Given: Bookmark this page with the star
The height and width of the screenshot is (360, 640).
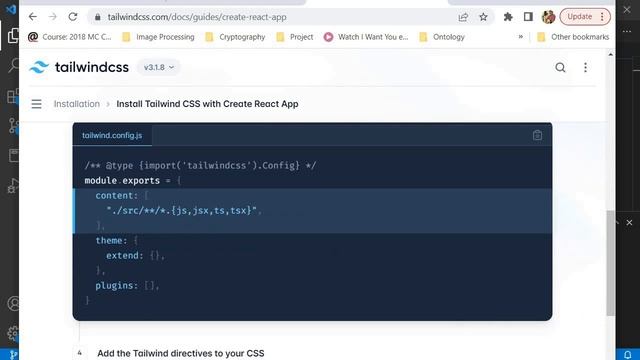Looking at the screenshot, I should (483, 17).
